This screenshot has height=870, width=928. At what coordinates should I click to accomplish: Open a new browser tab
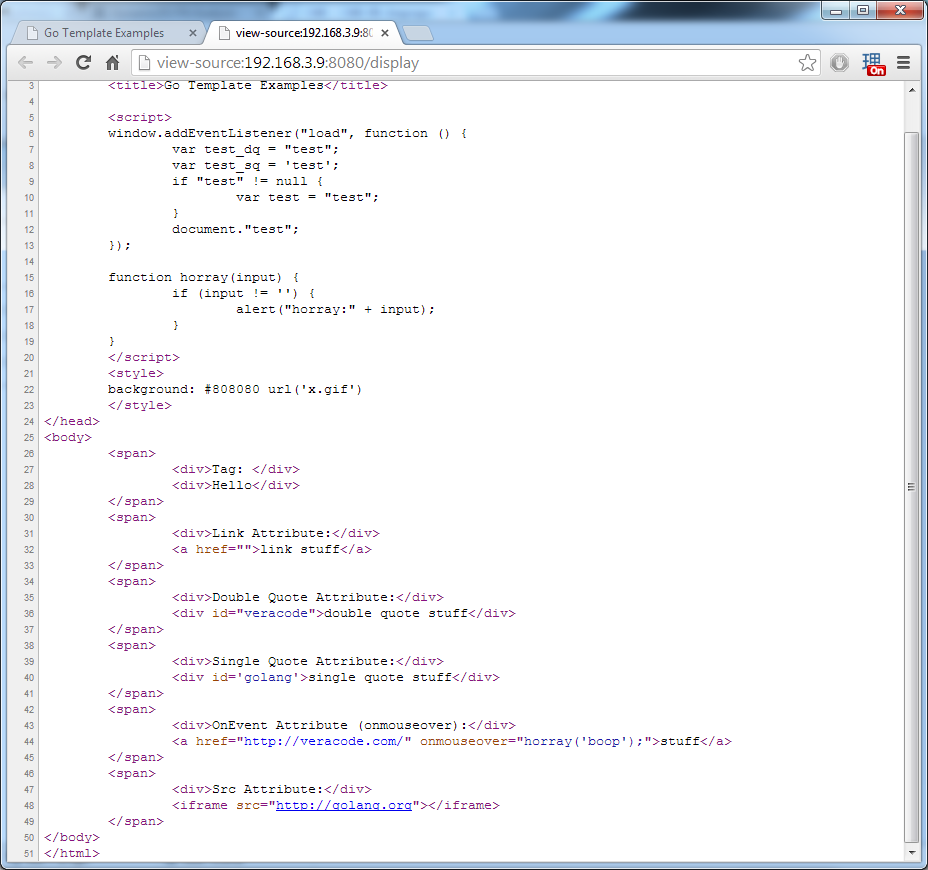418,34
